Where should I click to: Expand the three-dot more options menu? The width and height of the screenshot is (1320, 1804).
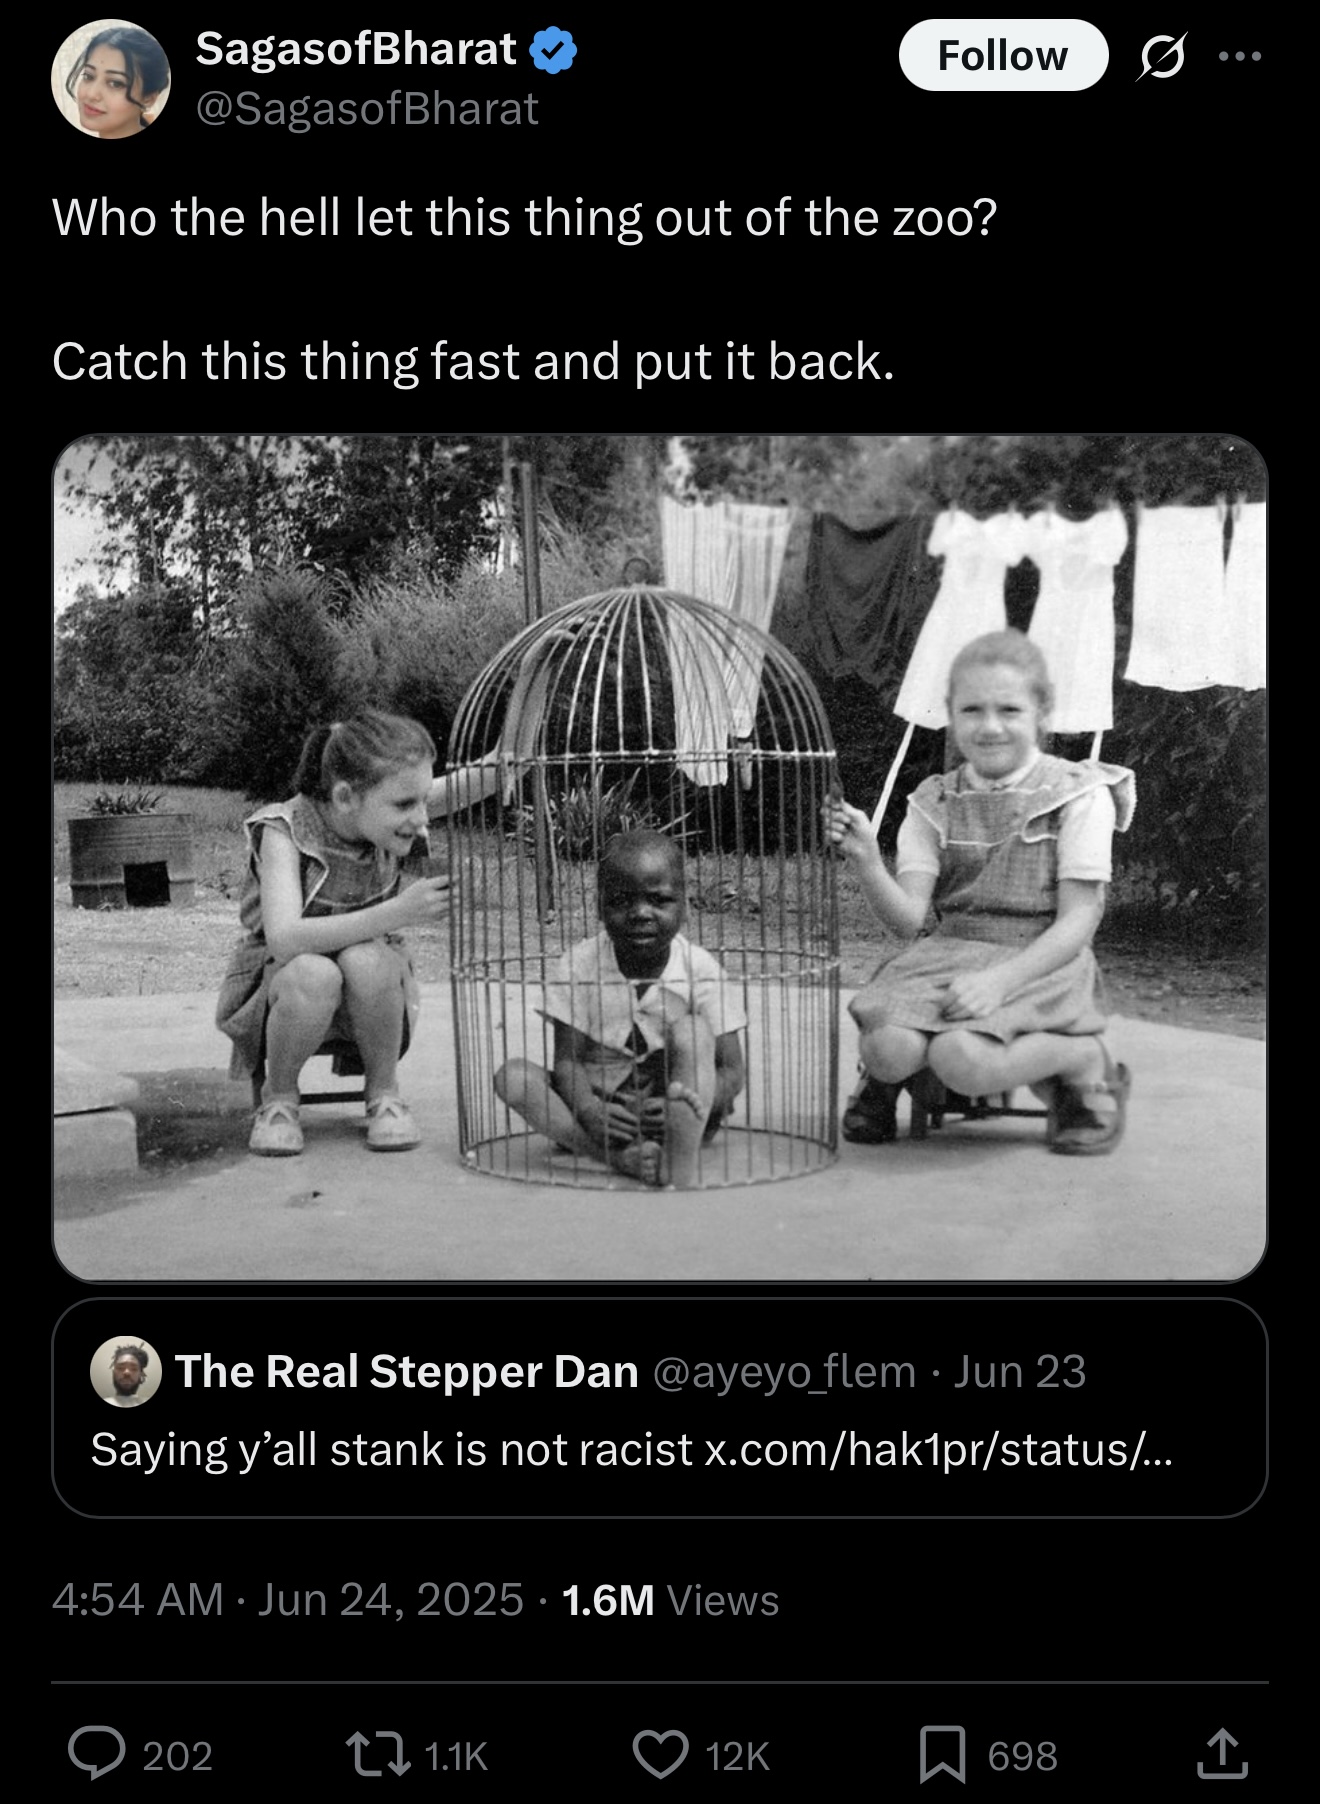(1240, 56)
